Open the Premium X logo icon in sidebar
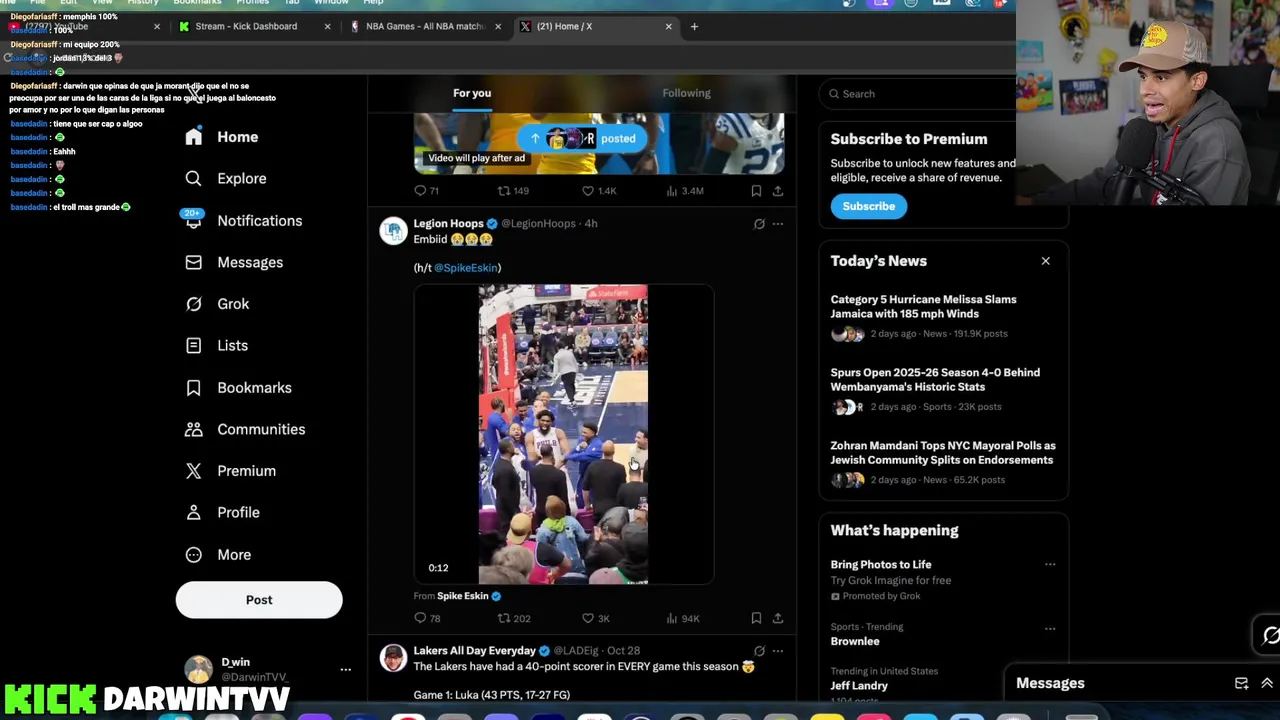 (x=193, y=471)
